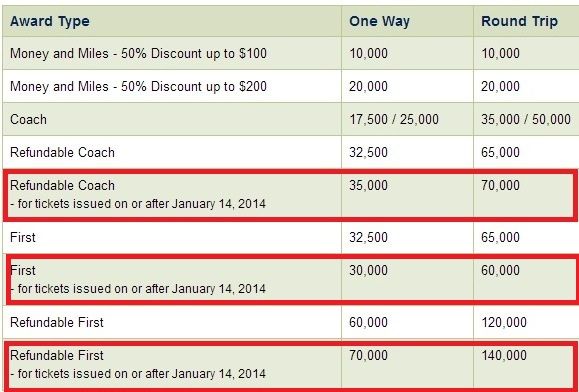
Task: Click the 30,000 First one way value
Action: tap(369, 271)
